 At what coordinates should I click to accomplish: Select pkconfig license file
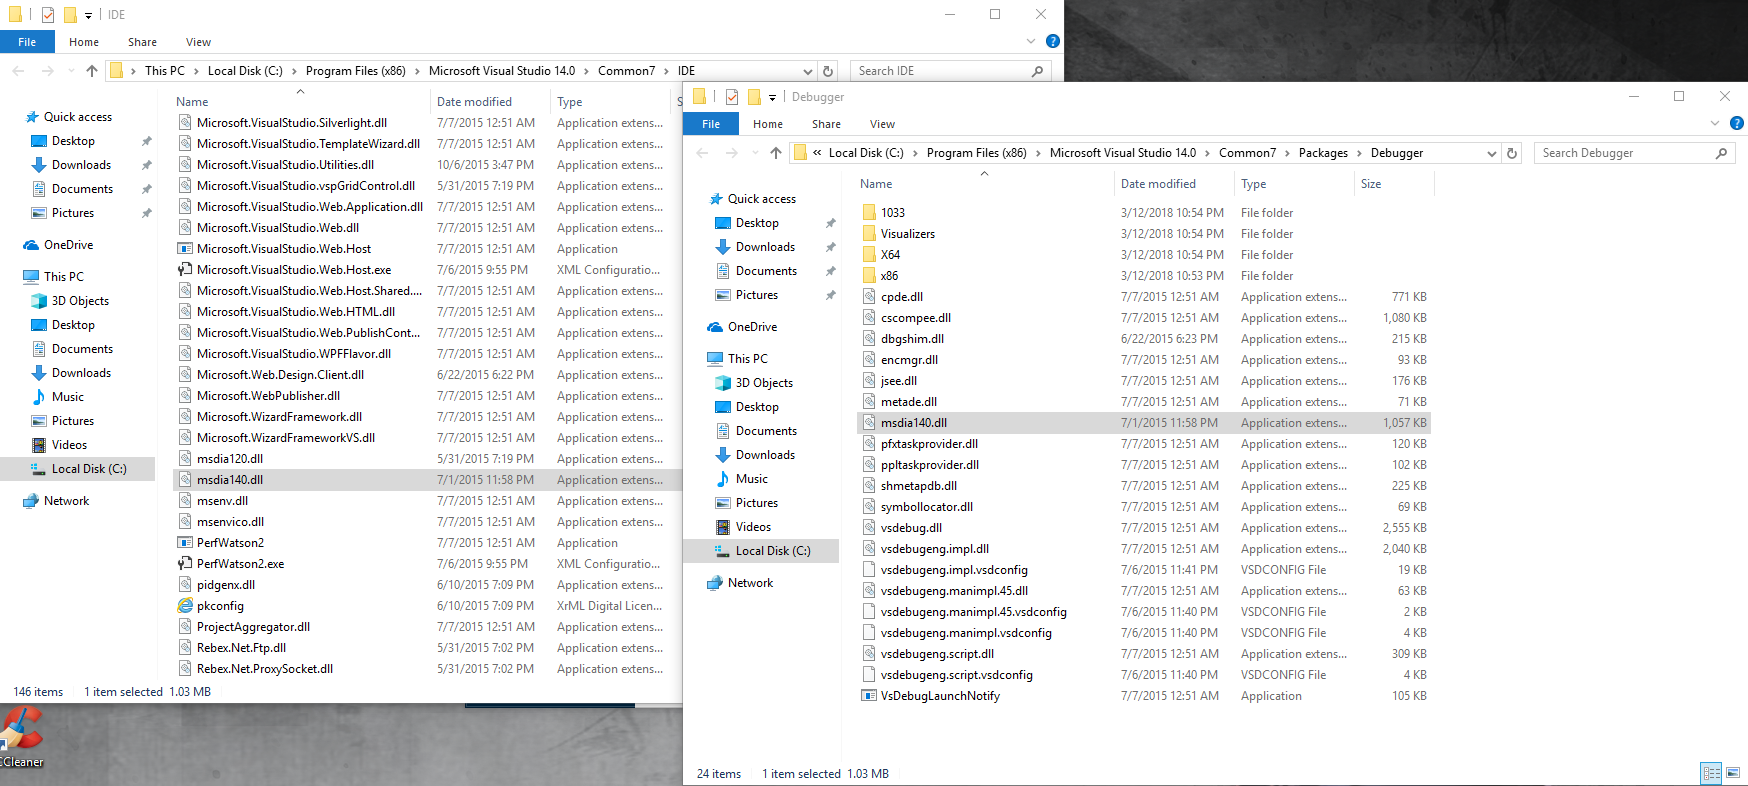click(x=220, y=606)
